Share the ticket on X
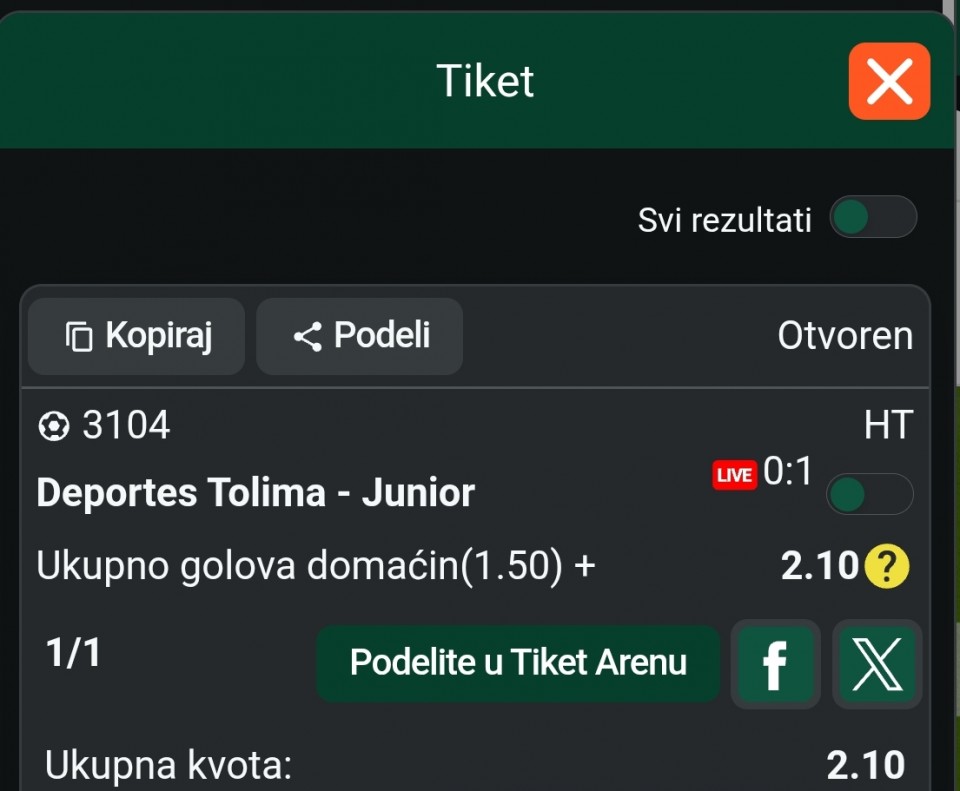The image size is (960, 791). pos(877,664)
